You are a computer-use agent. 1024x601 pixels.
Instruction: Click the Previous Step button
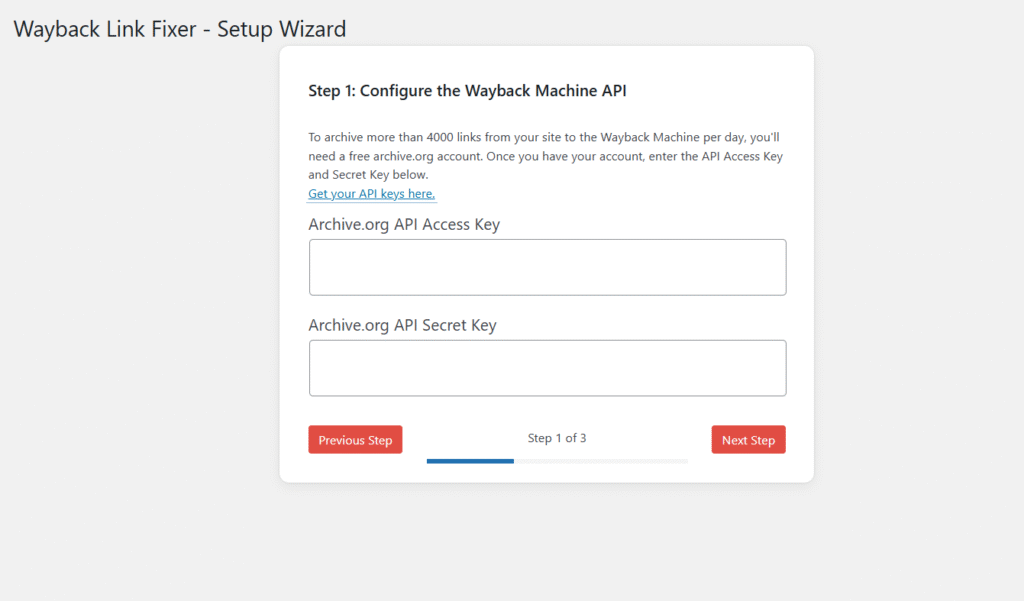355,440
